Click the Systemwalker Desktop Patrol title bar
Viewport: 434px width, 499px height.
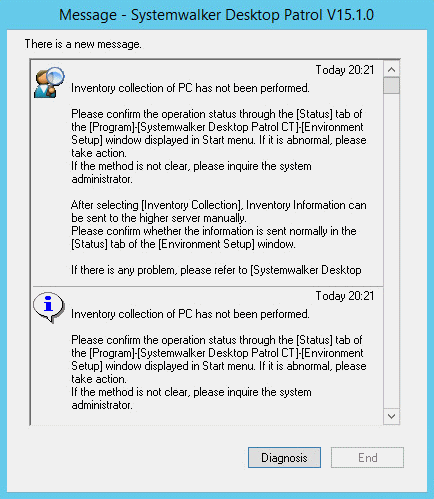[x=217, y=15]
